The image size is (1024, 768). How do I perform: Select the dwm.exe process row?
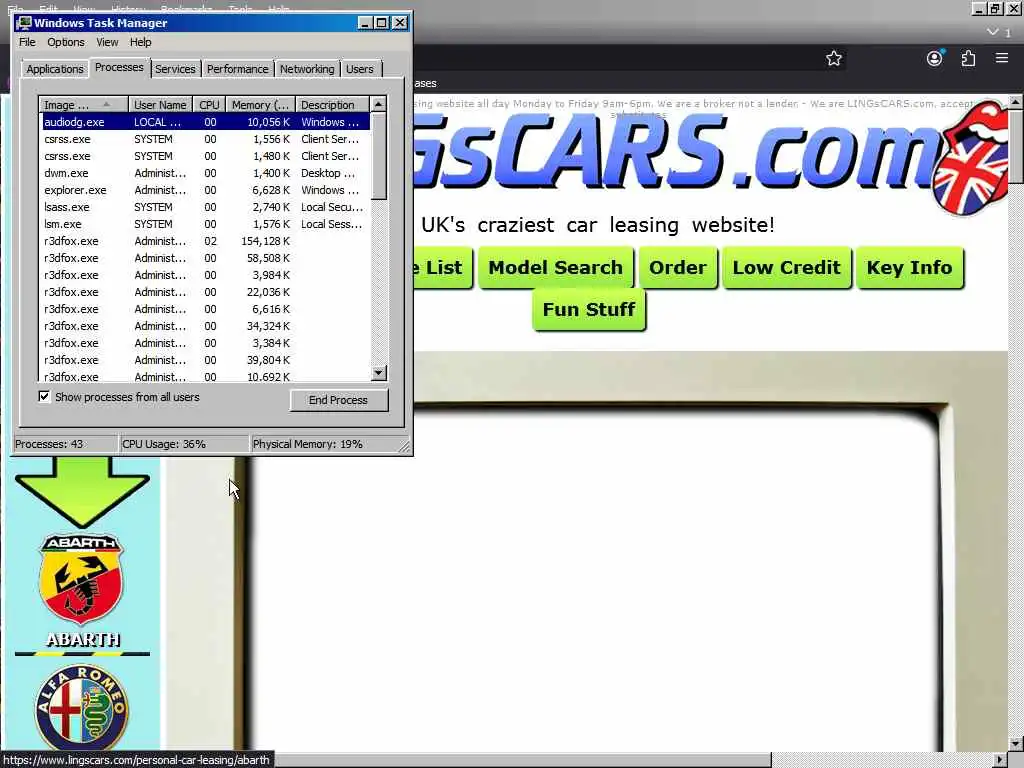(204, 173)
